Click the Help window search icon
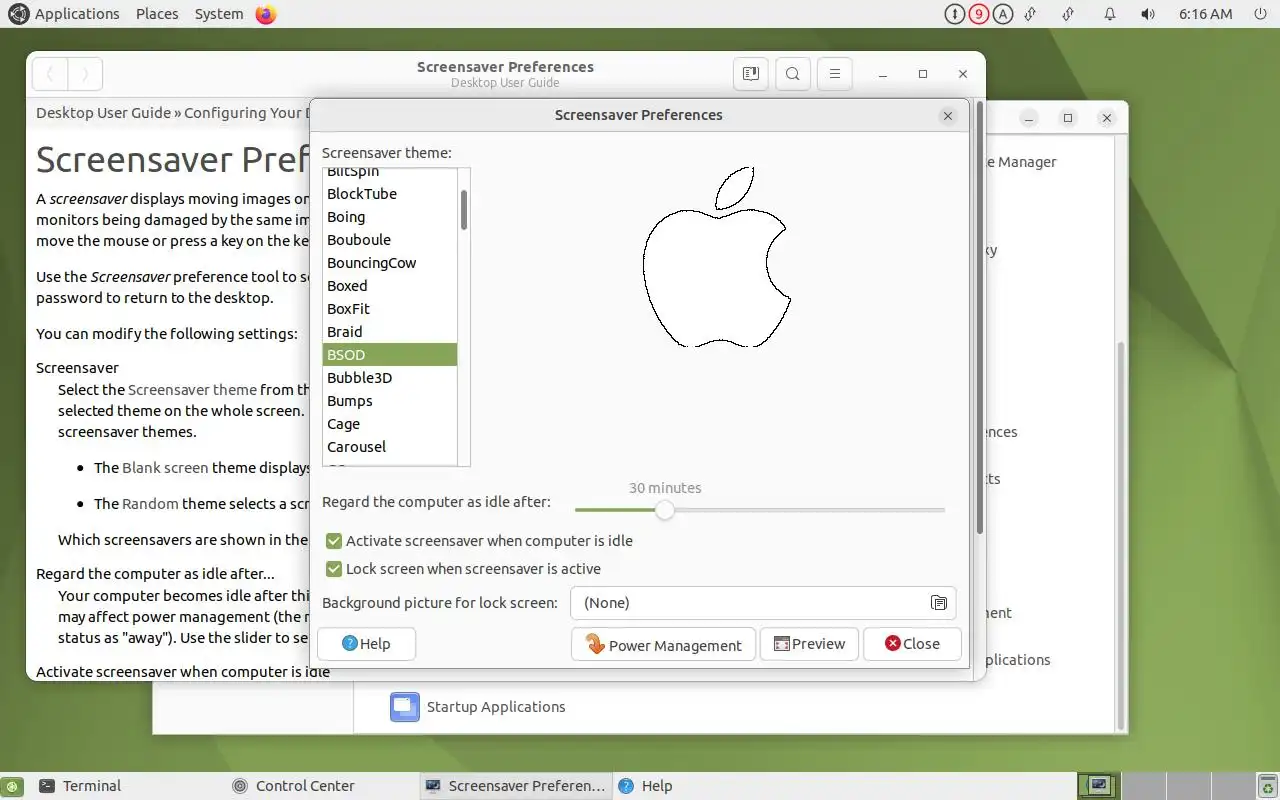 tap(793, 74)
